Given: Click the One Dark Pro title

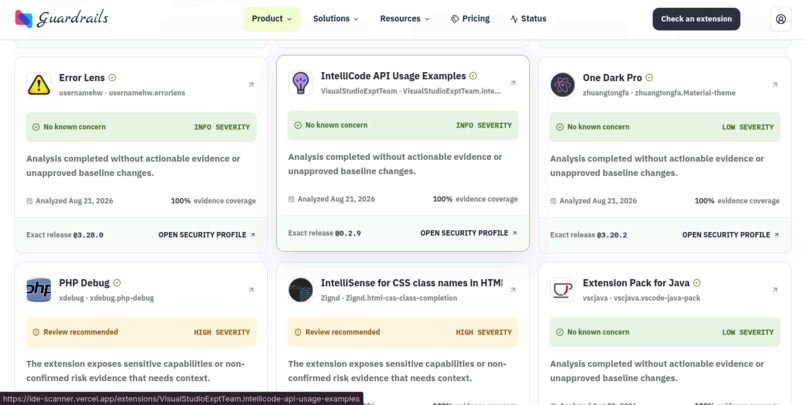Looking at the screenshot, I should coord(612,78).
